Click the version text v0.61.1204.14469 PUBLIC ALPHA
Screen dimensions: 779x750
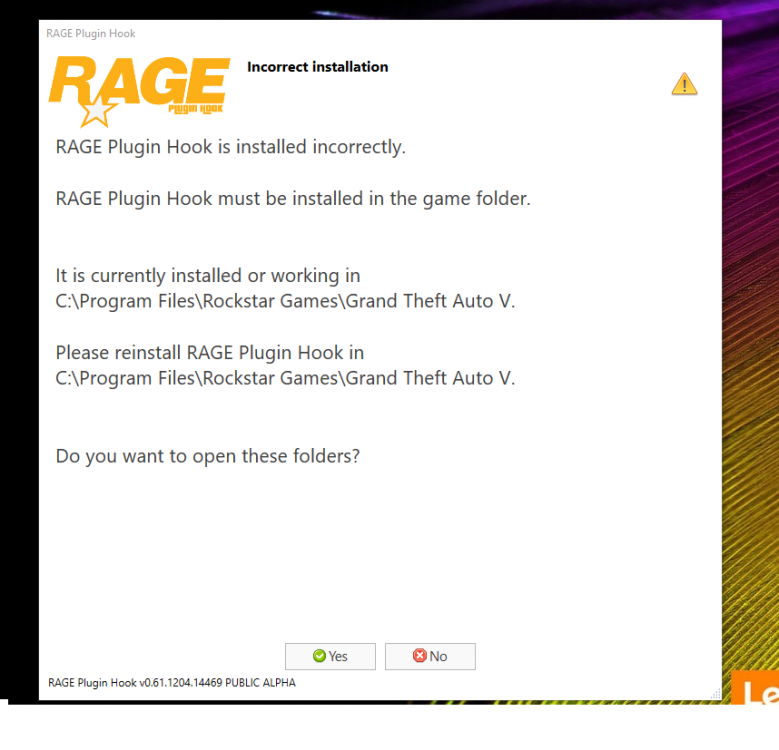(x=172, y=682)
